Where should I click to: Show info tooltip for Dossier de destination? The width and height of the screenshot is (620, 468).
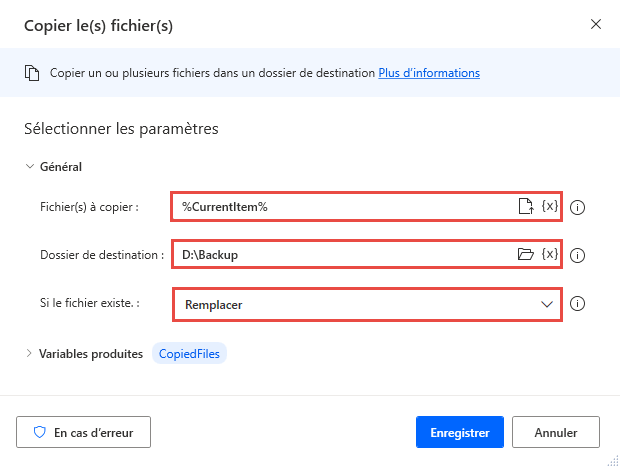click(577, 255)
